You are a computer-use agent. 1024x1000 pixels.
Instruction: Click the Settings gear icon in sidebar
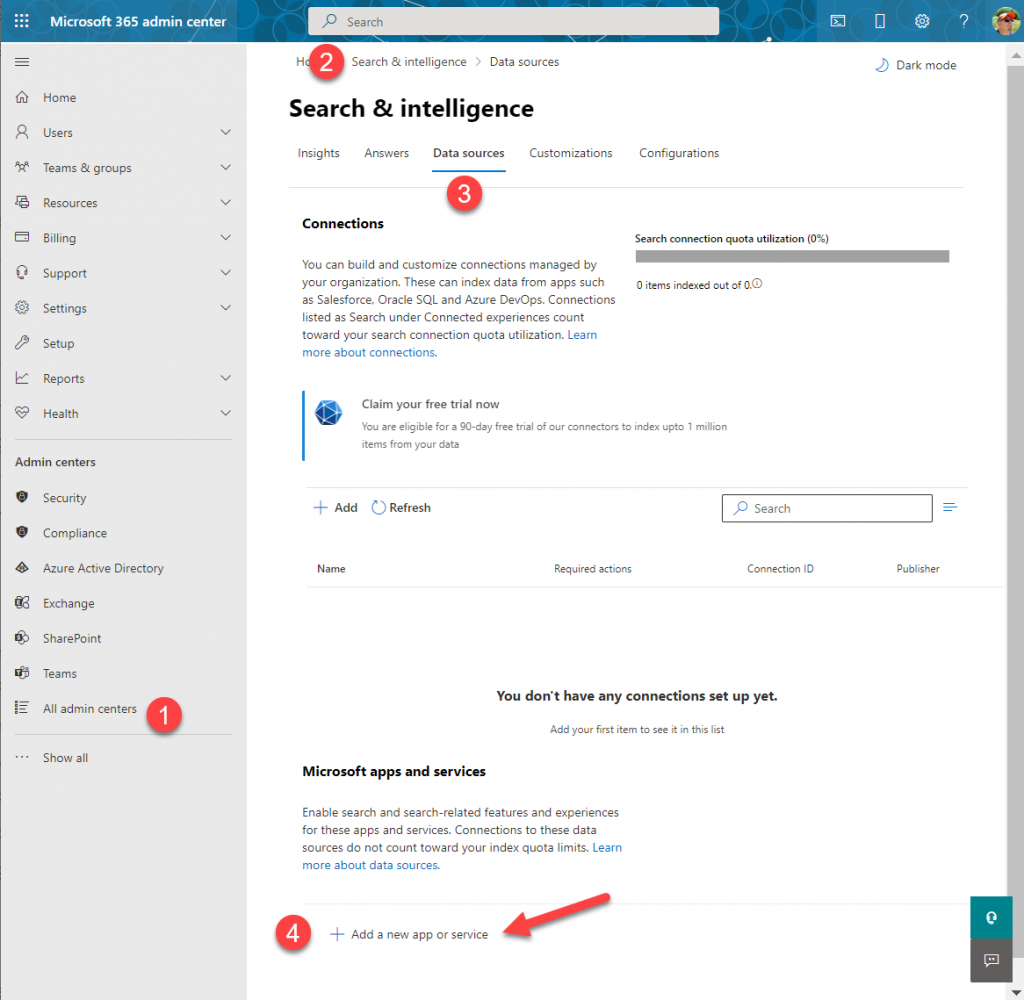point(22,308)
